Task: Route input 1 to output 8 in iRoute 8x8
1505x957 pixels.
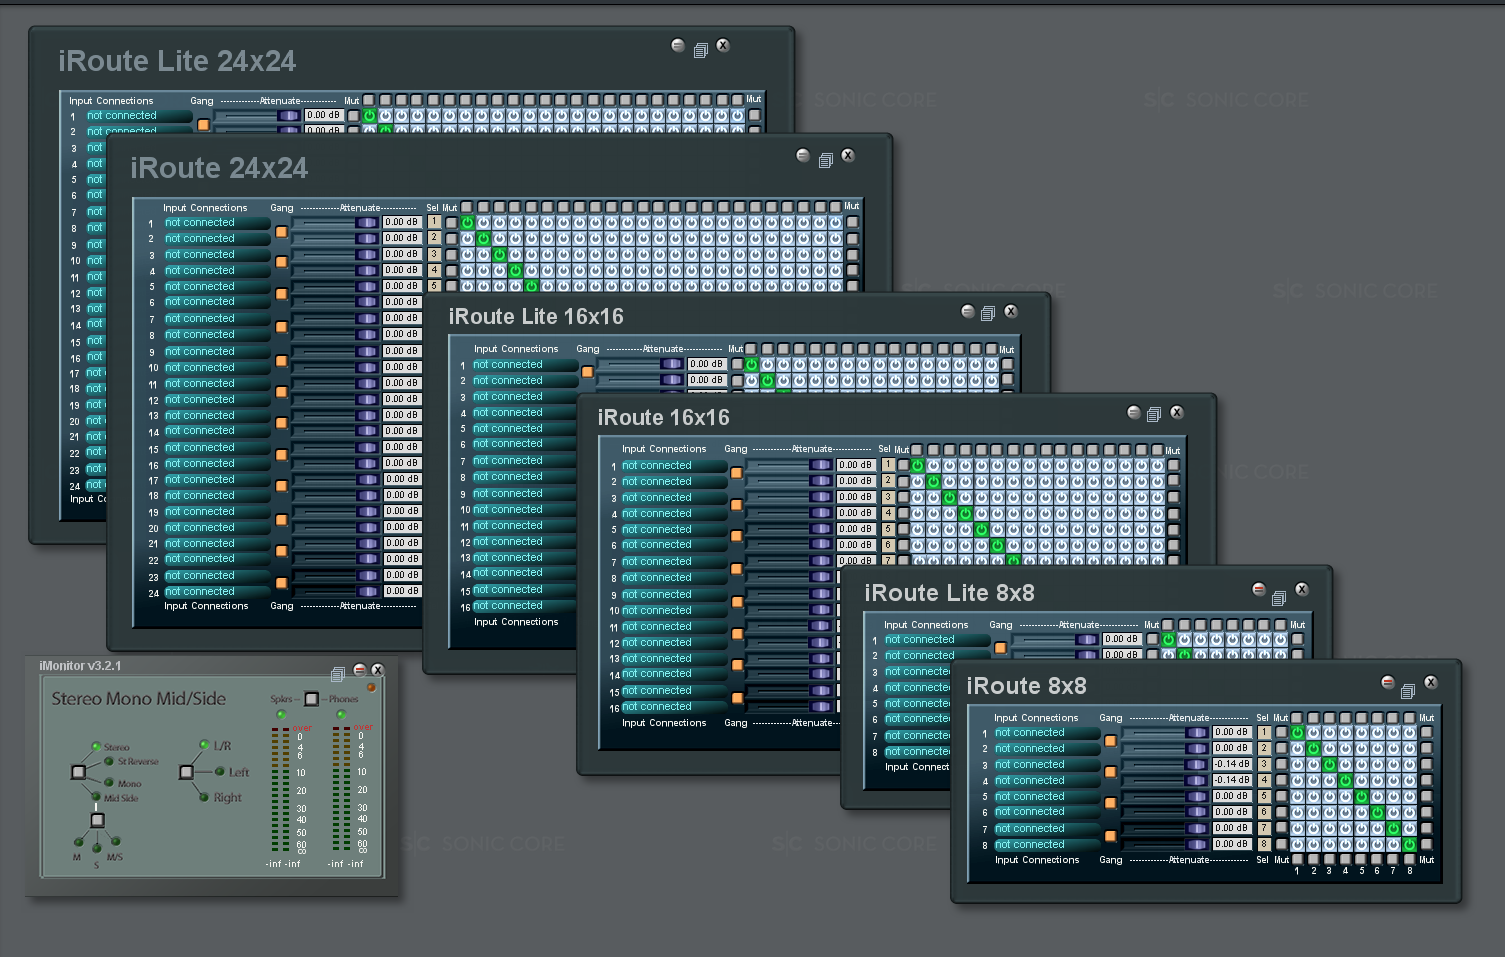Action: [x=1409, y=732]
